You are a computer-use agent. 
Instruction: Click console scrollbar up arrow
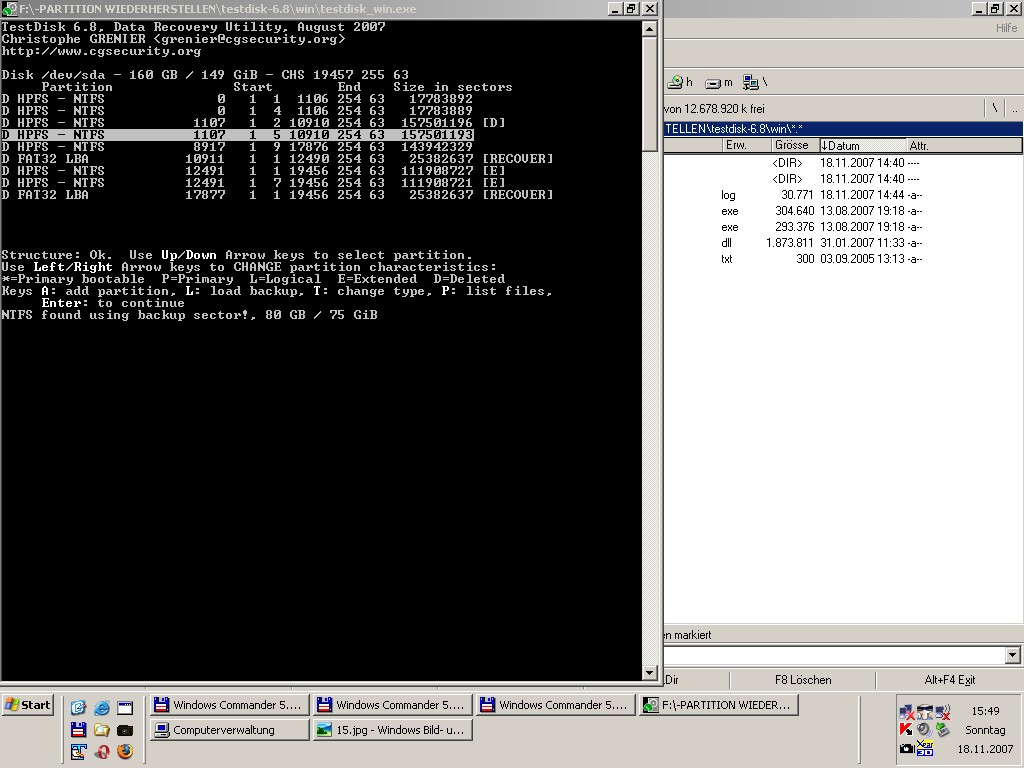pos(649,29)
